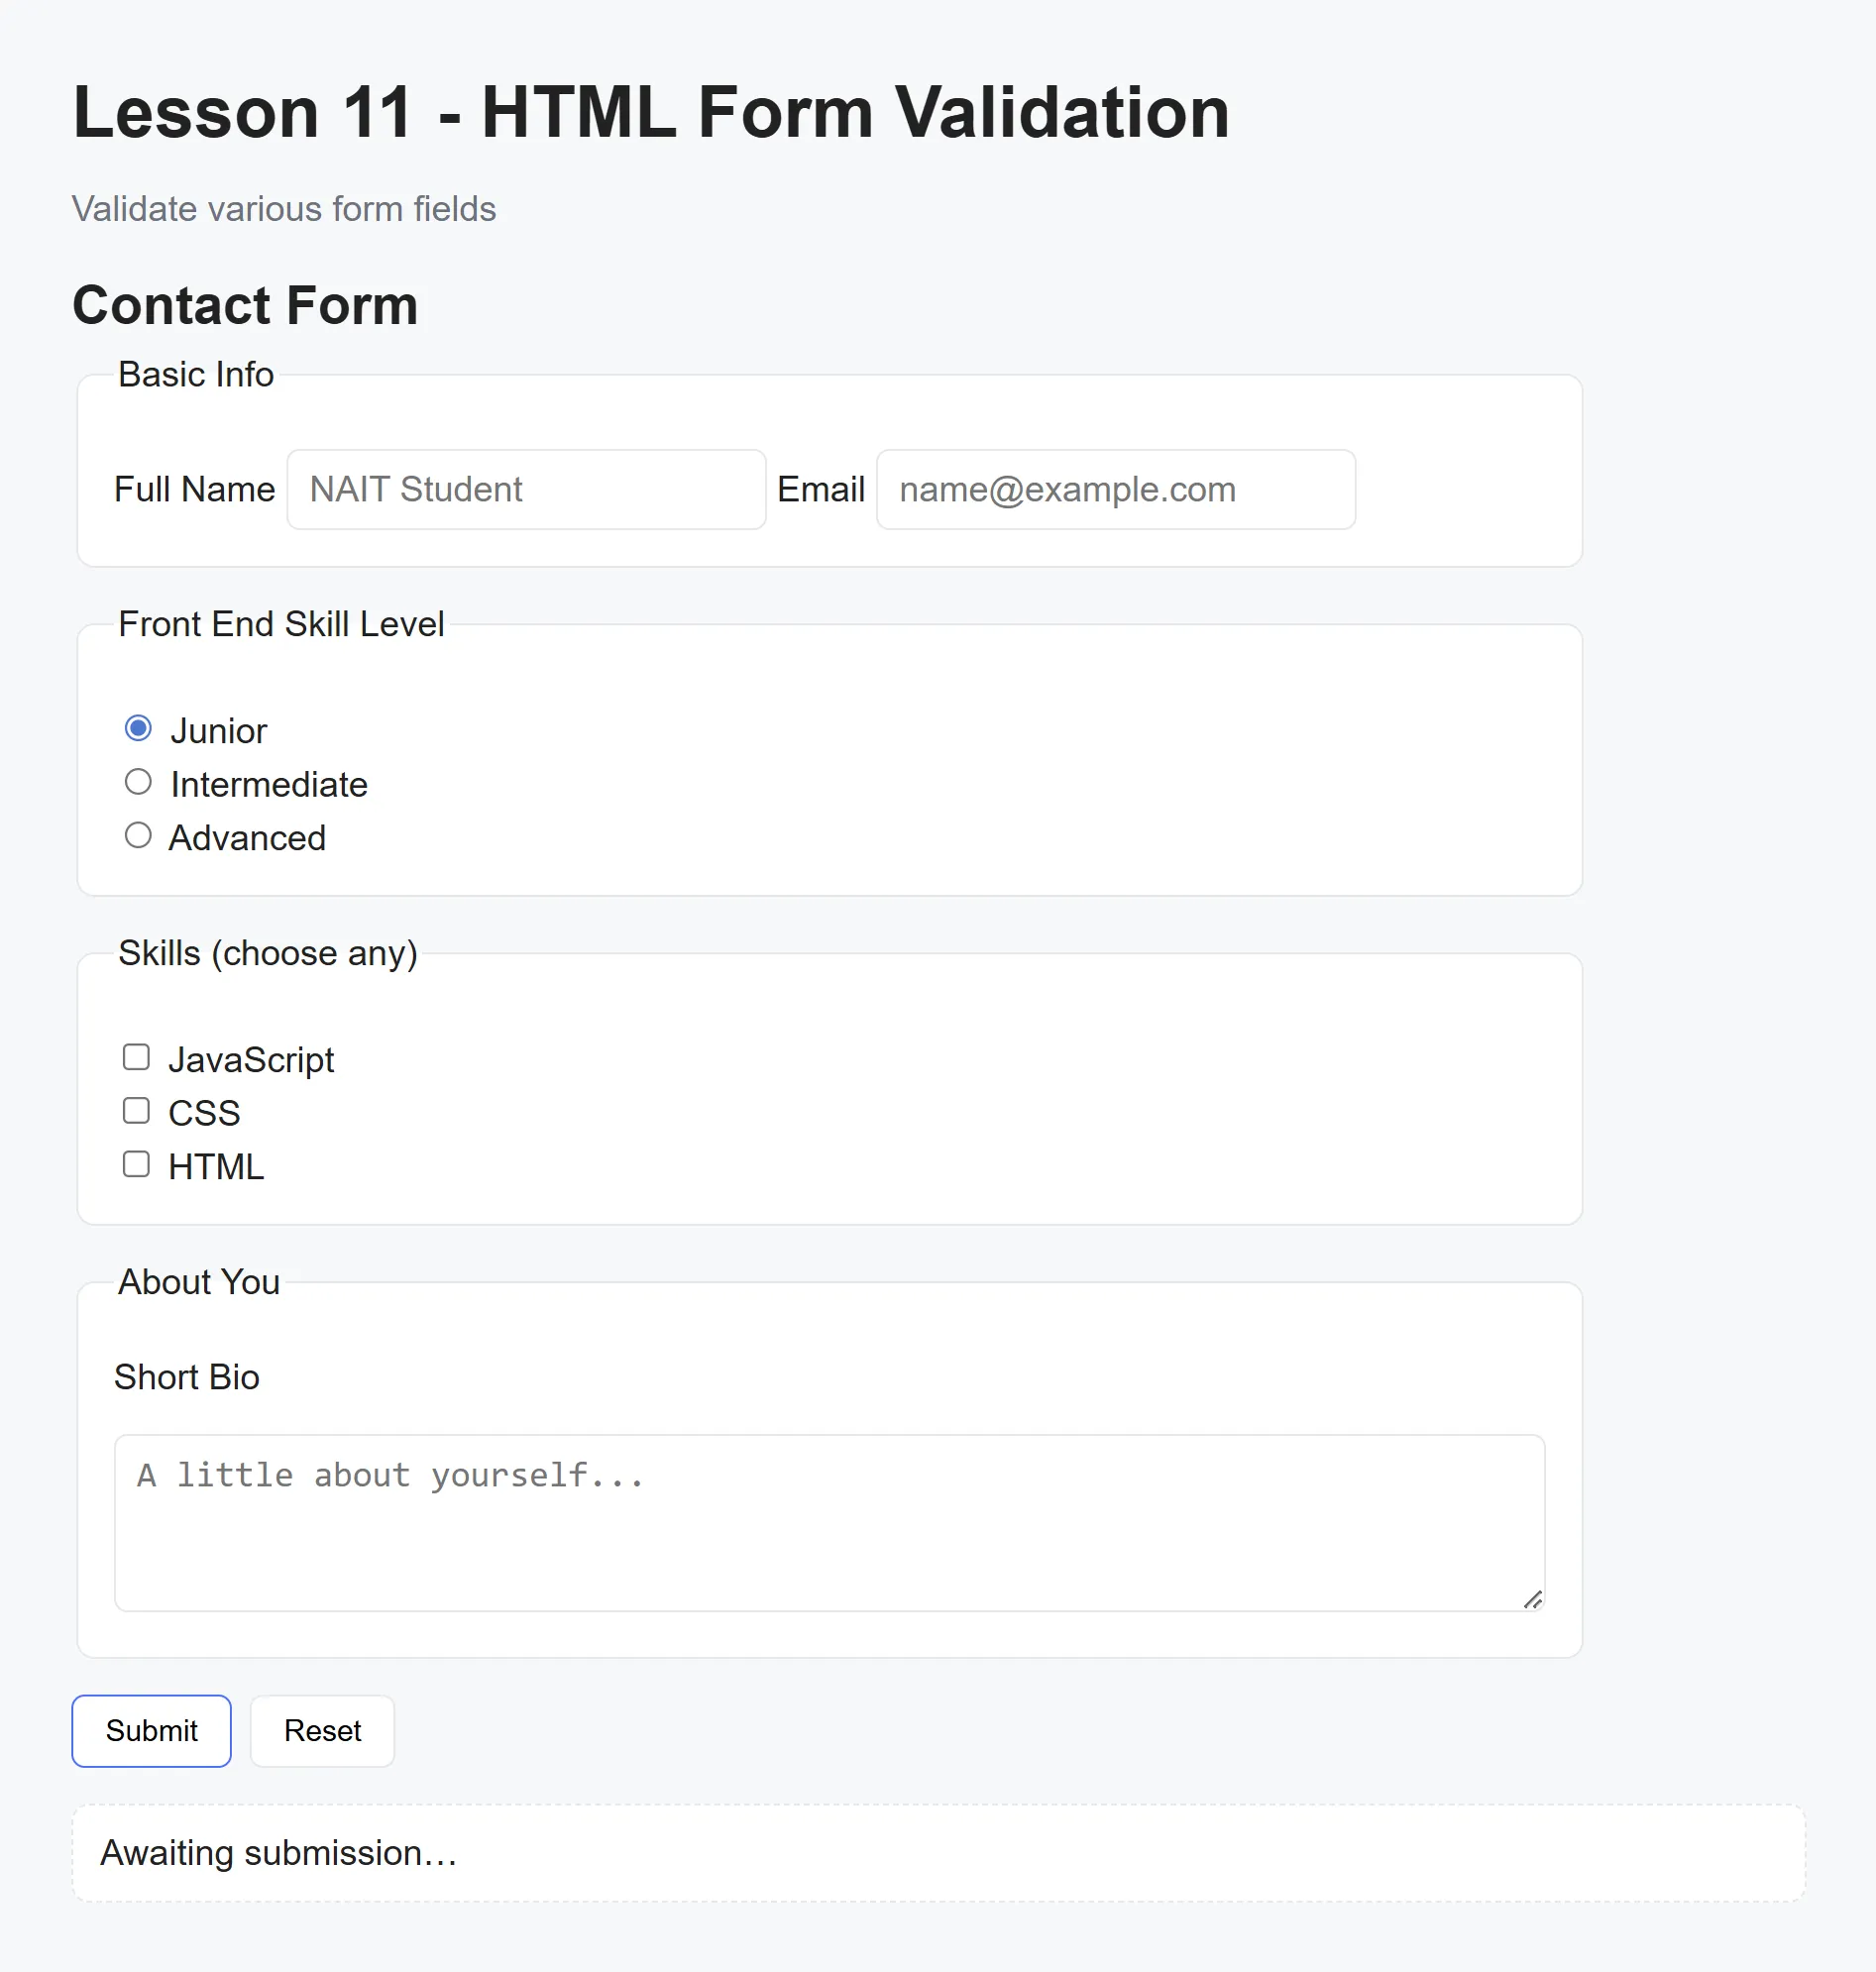
Task: Click the already selected Junior radio button
Action: click(x=138, y=729)
